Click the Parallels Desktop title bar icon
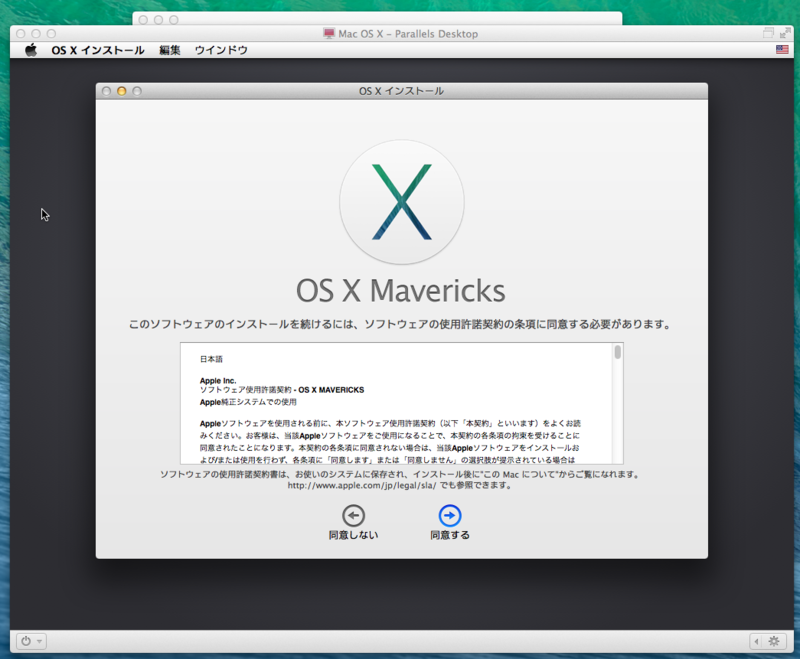This screenshot has width=800, height=659. click(x=329, y=34)
